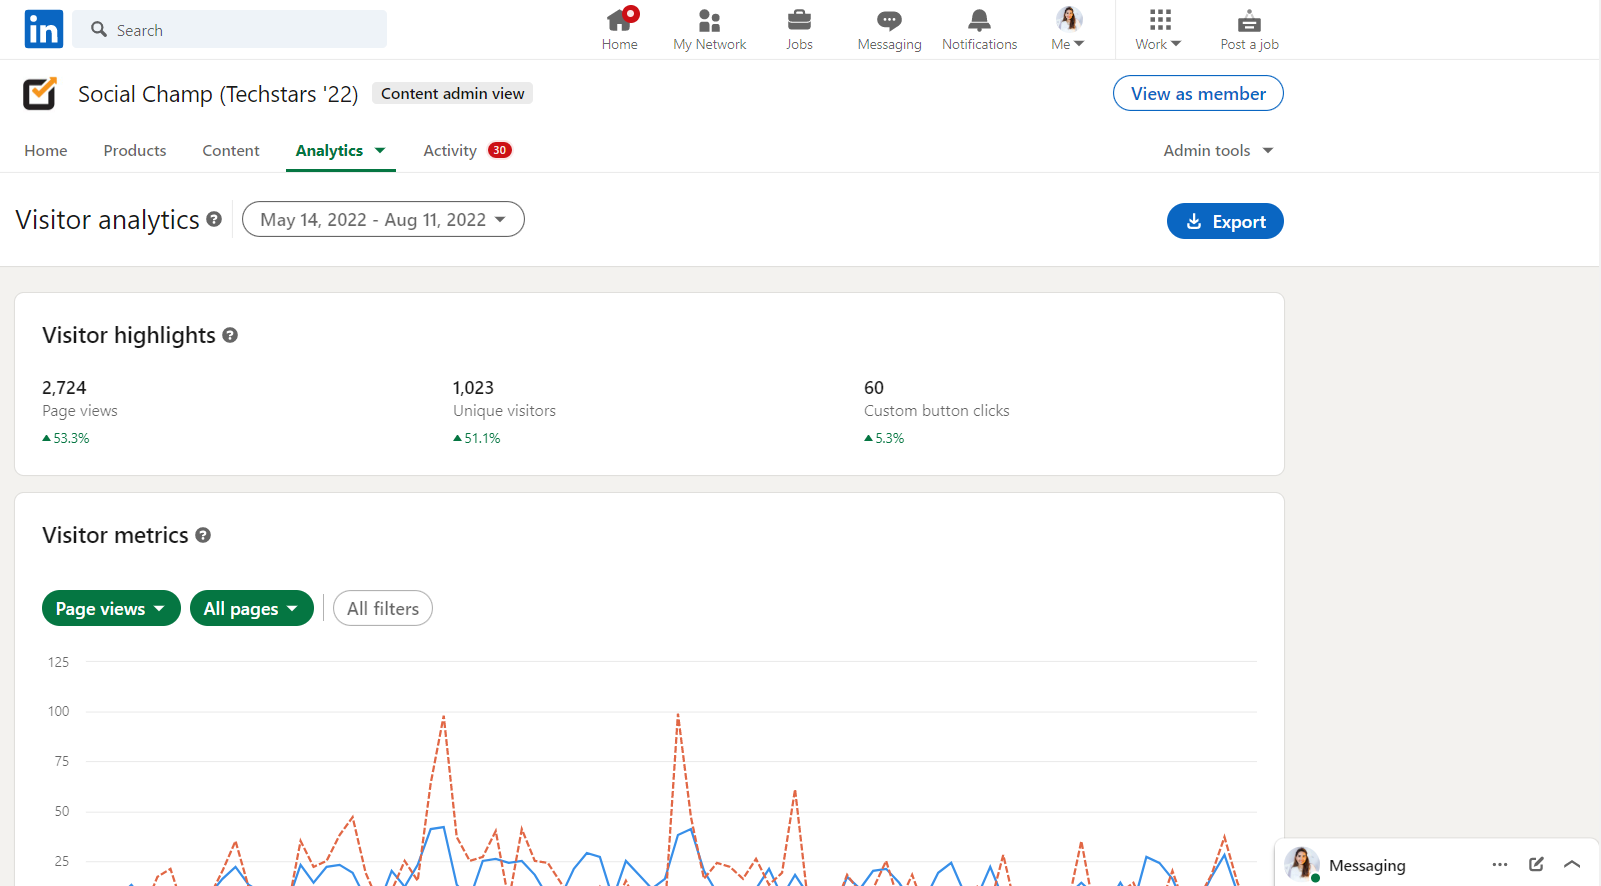This screenshot has height=886, width=1601.
Task: Click the 1,023 unique visitors value
Action: (x=473, y=387)
